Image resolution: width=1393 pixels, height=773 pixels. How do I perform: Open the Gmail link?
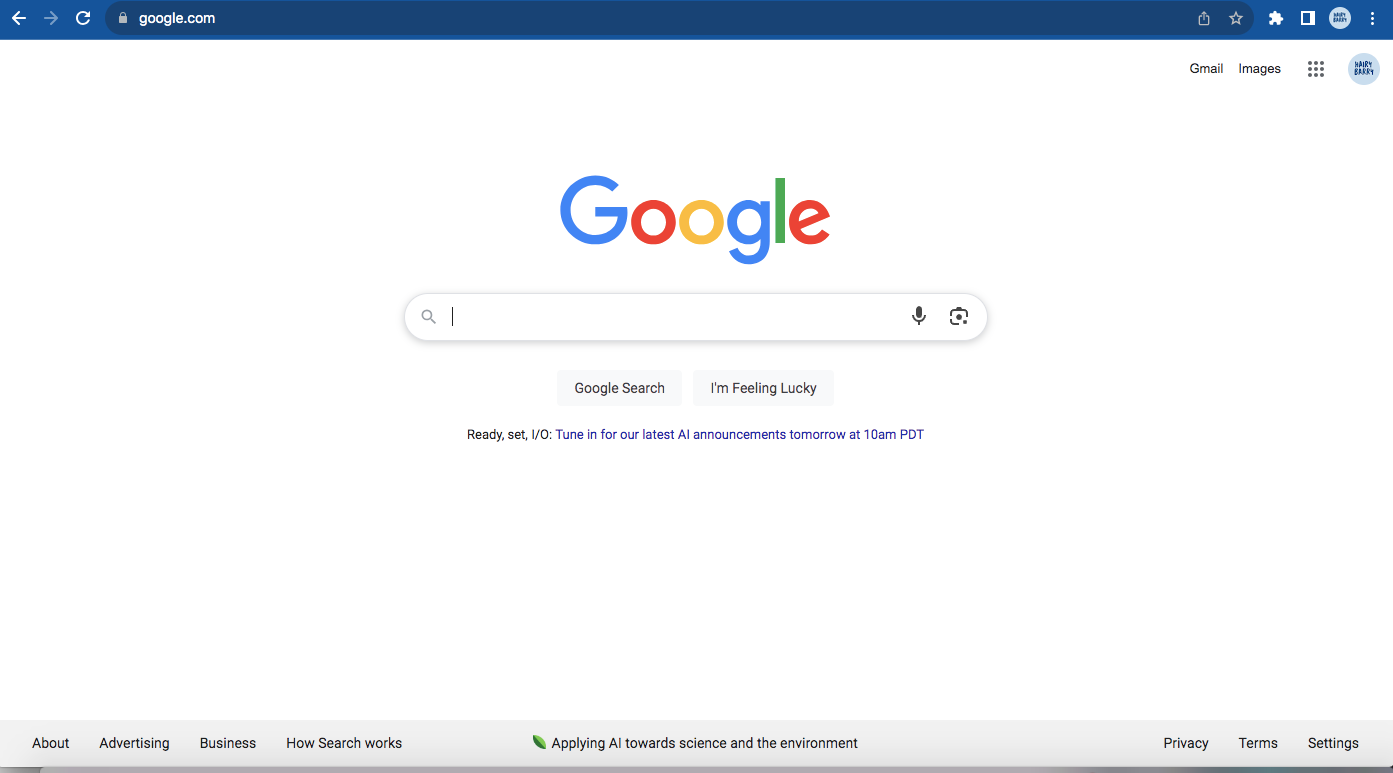pos(1206,69)
